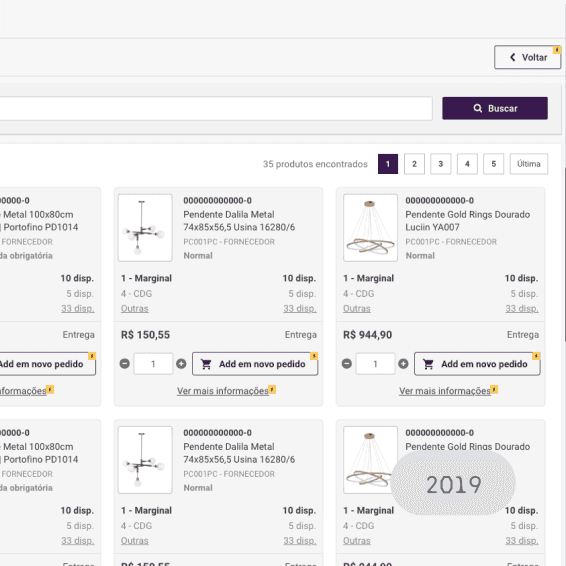Image resolution: width=566 pixels, height=566 pixels.
Task: Click the back chevron icon in Voltar
Action: [513, 57]
